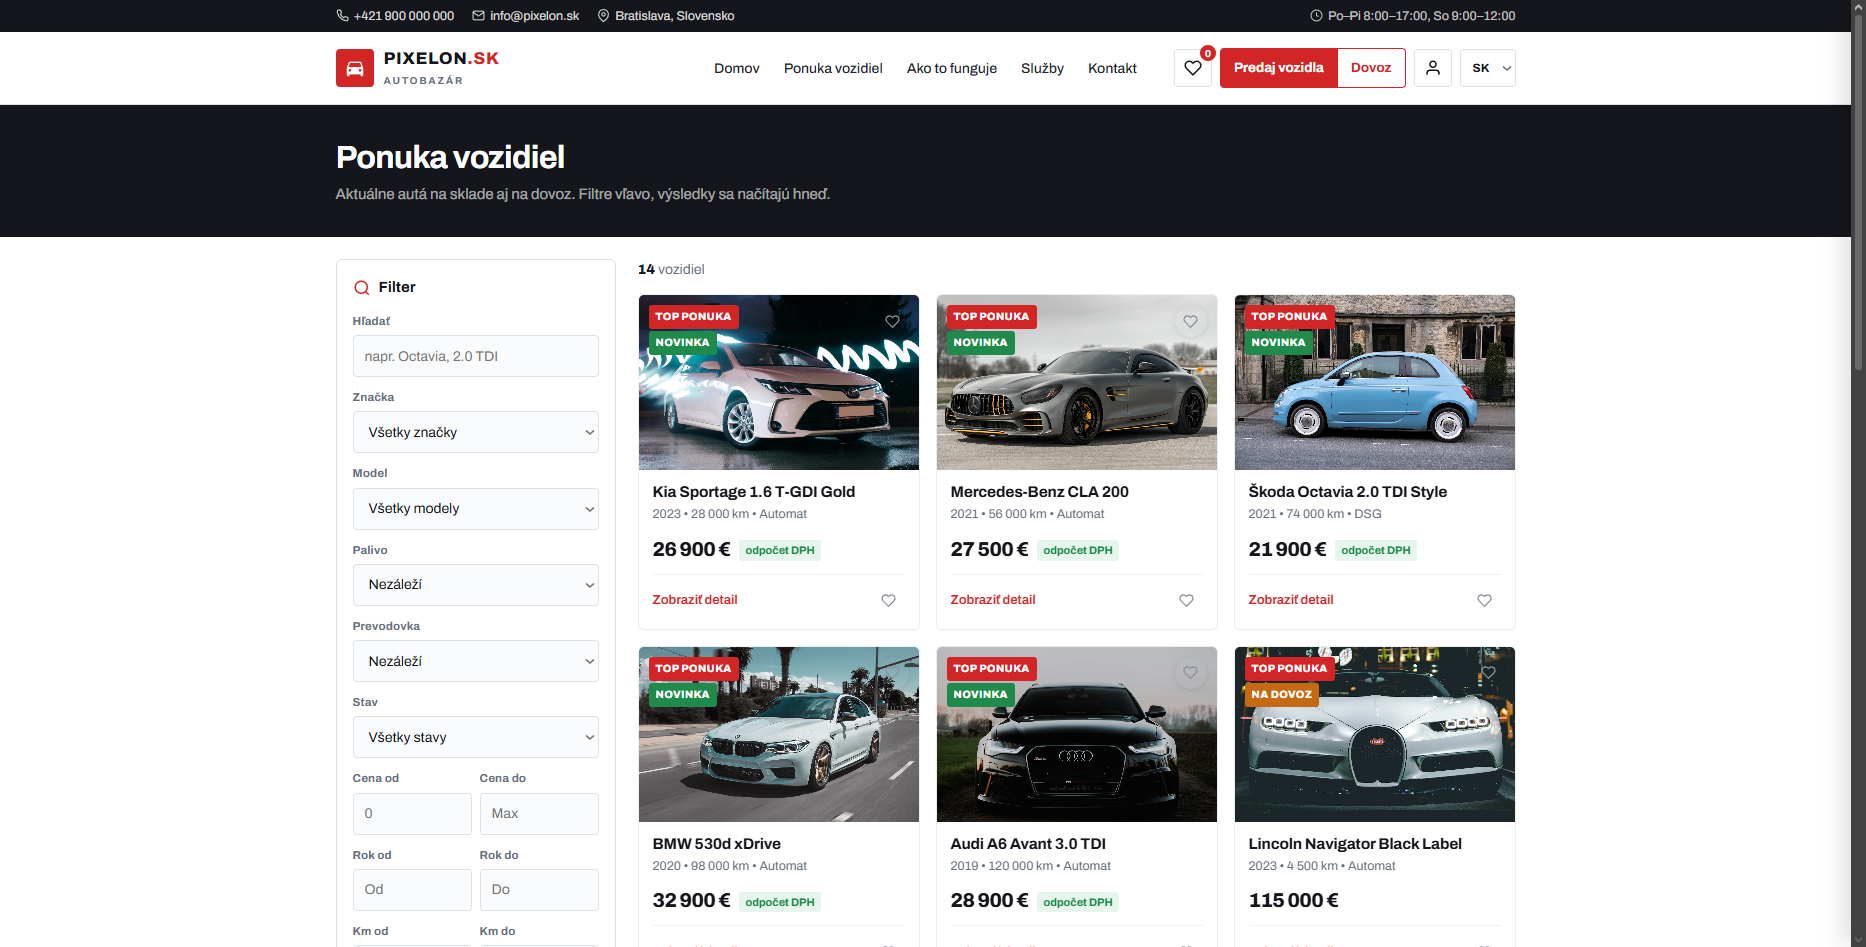The height and width of the screenshot is (947, 1866).
Task: Open the Palivo dropdown
Action: click(x=476, y=585)
